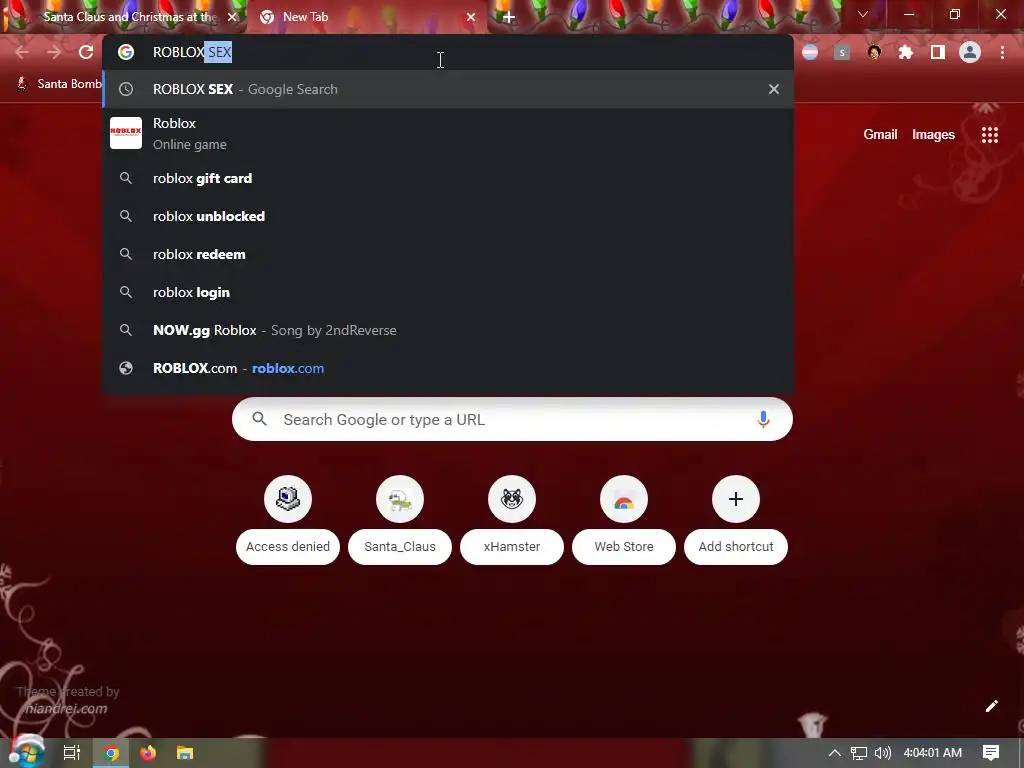Open the Chrome profile avatar
The image size is (1024, 768).
970,52
